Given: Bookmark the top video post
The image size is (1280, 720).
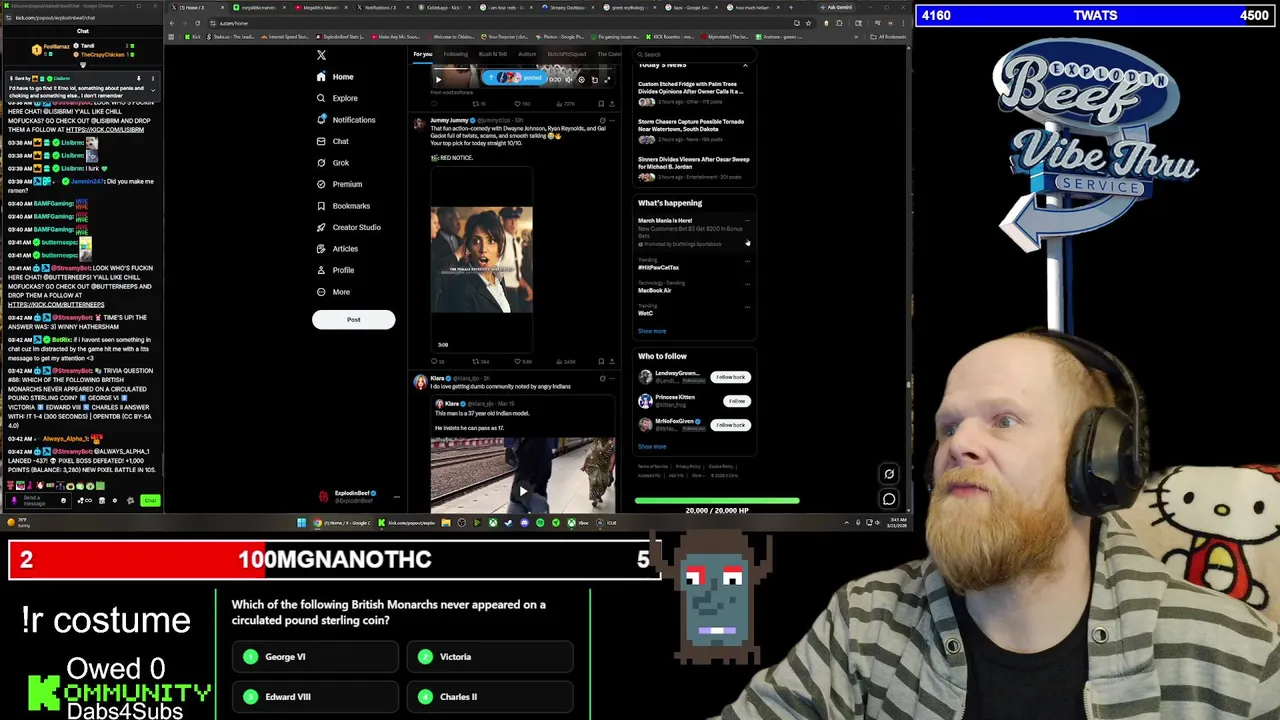Looking at the screenshot, I should pyautogui.click(x=601, y=103).
